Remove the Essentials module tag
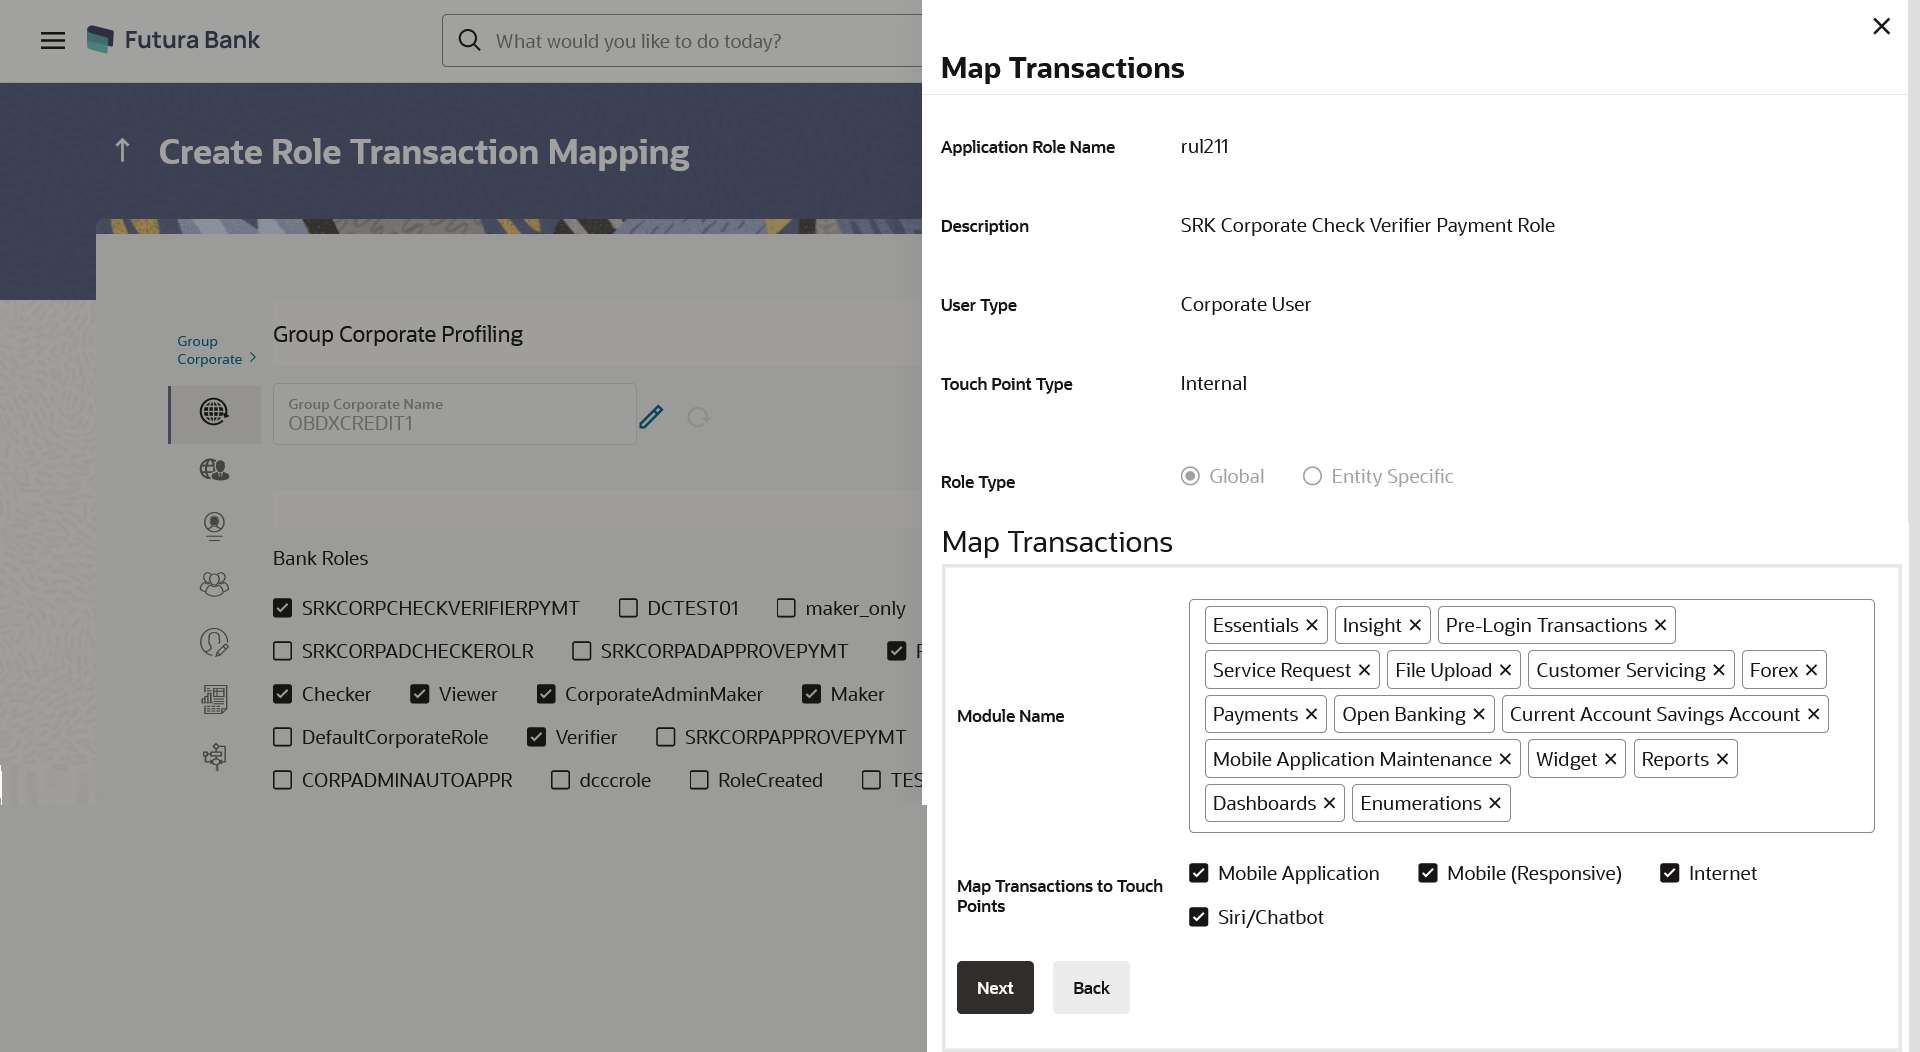The width and height of the screenshot is (1920, 1052). pyautogui.click(x=1311, y=625)
